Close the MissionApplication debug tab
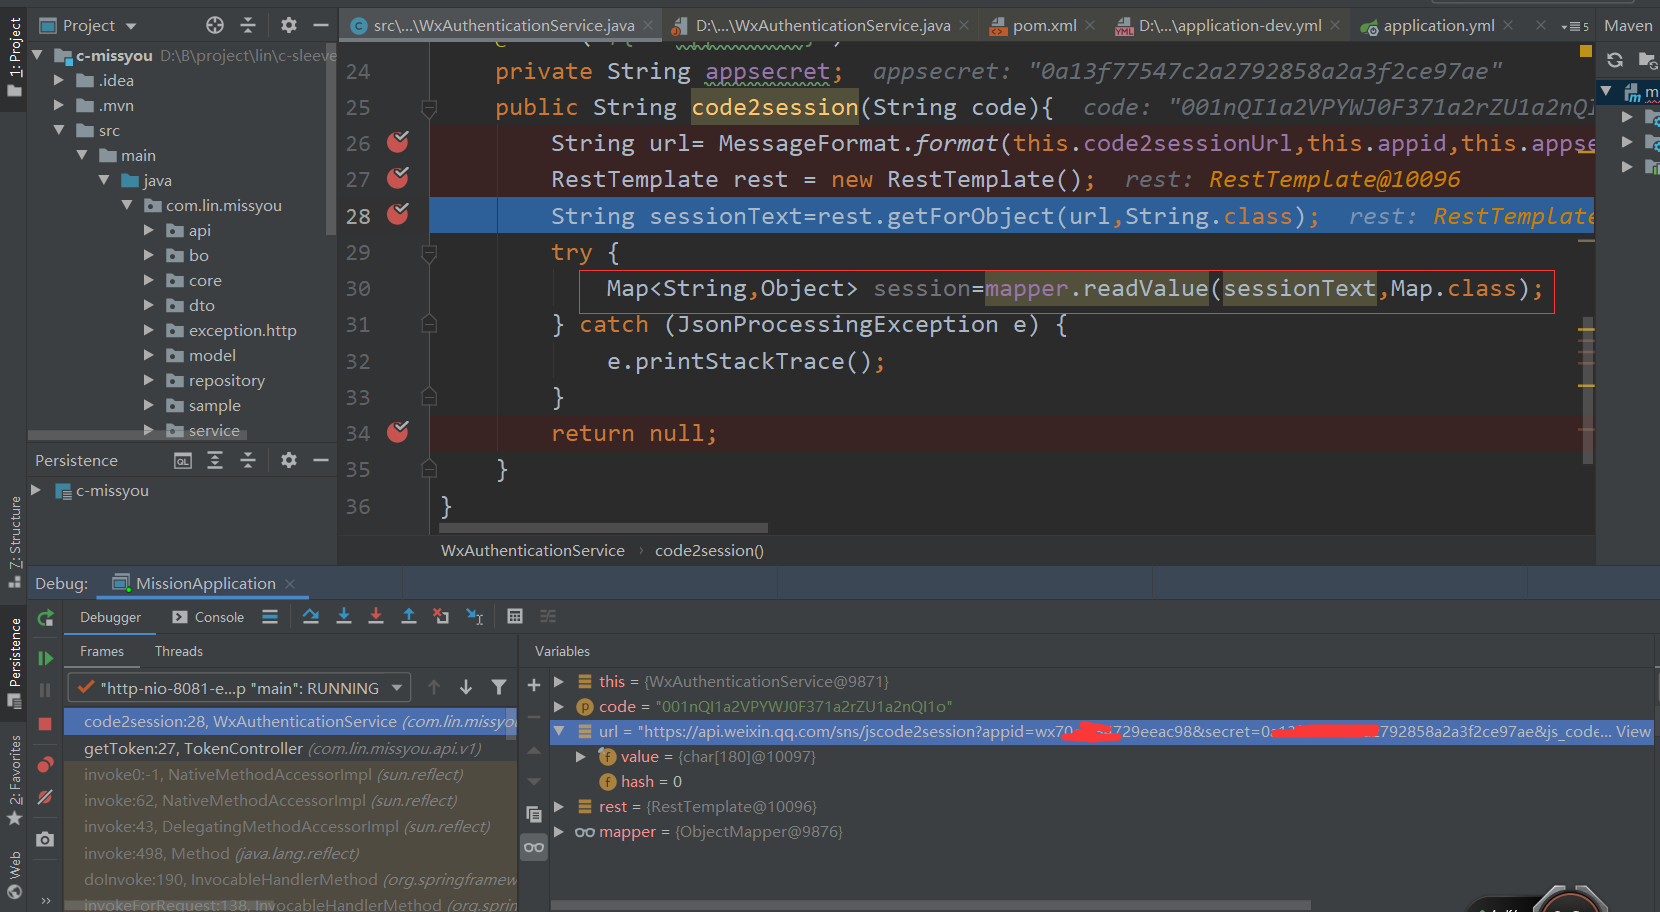Screen dimensions: 1660x912 [290, 584]
